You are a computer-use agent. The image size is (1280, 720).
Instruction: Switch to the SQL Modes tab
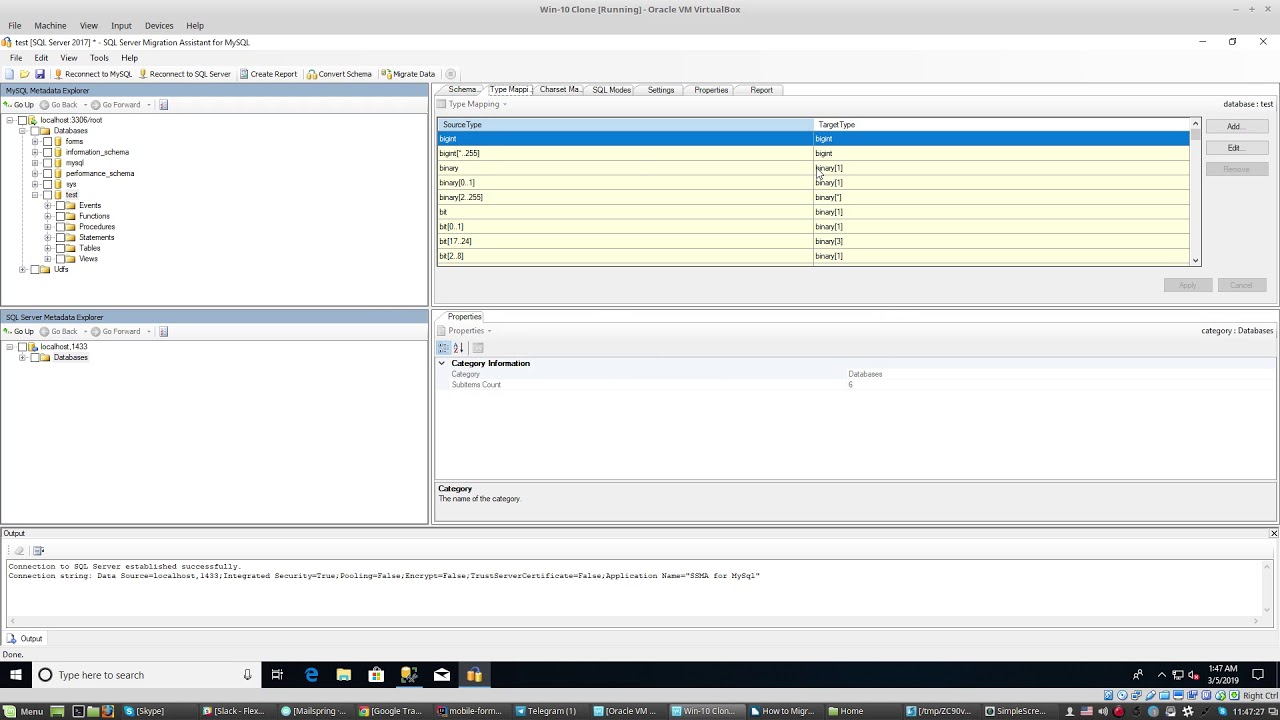click(x=611, y=90)
